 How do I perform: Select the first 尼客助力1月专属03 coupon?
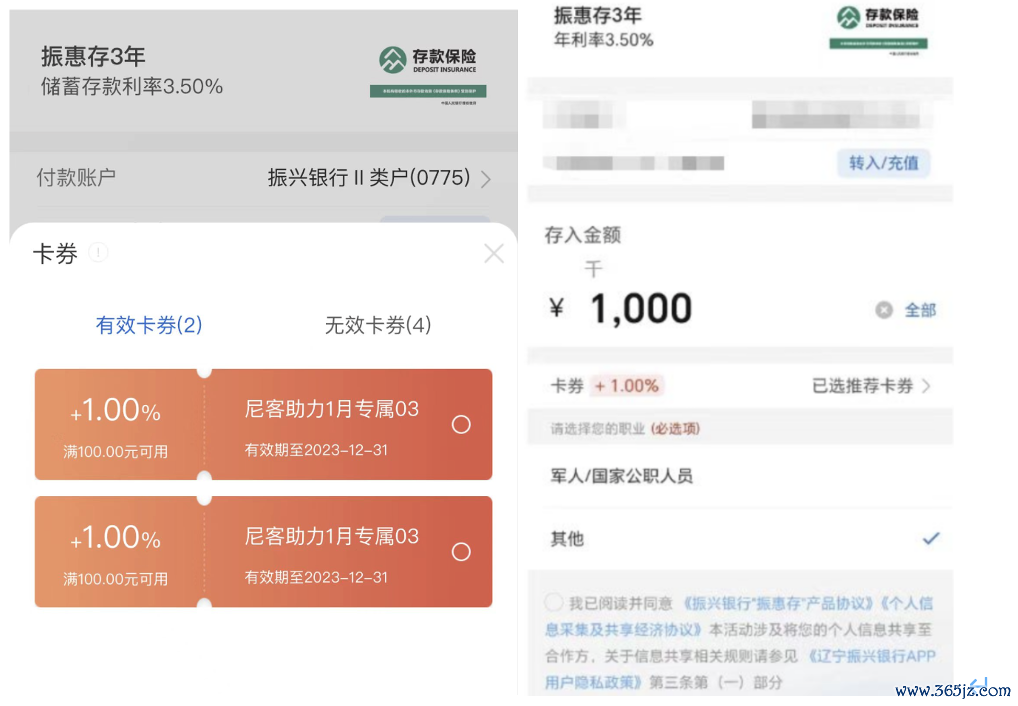[x=461, y=425]
